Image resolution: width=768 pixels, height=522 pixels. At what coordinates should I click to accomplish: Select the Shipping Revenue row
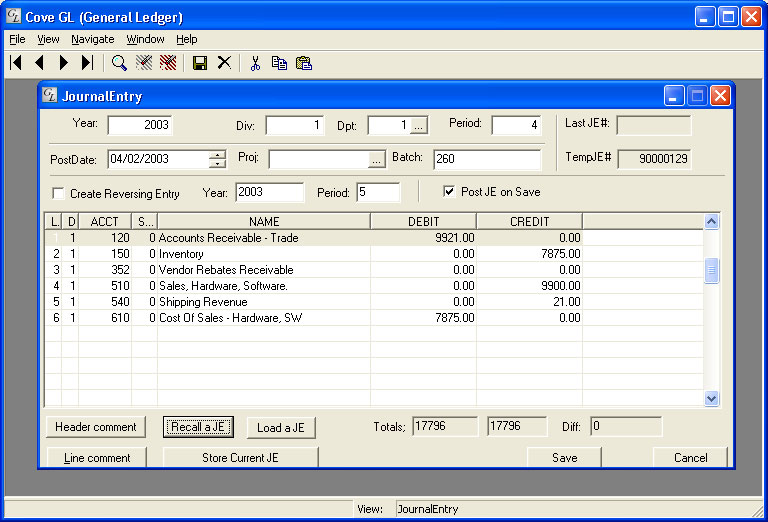[374, 302]
